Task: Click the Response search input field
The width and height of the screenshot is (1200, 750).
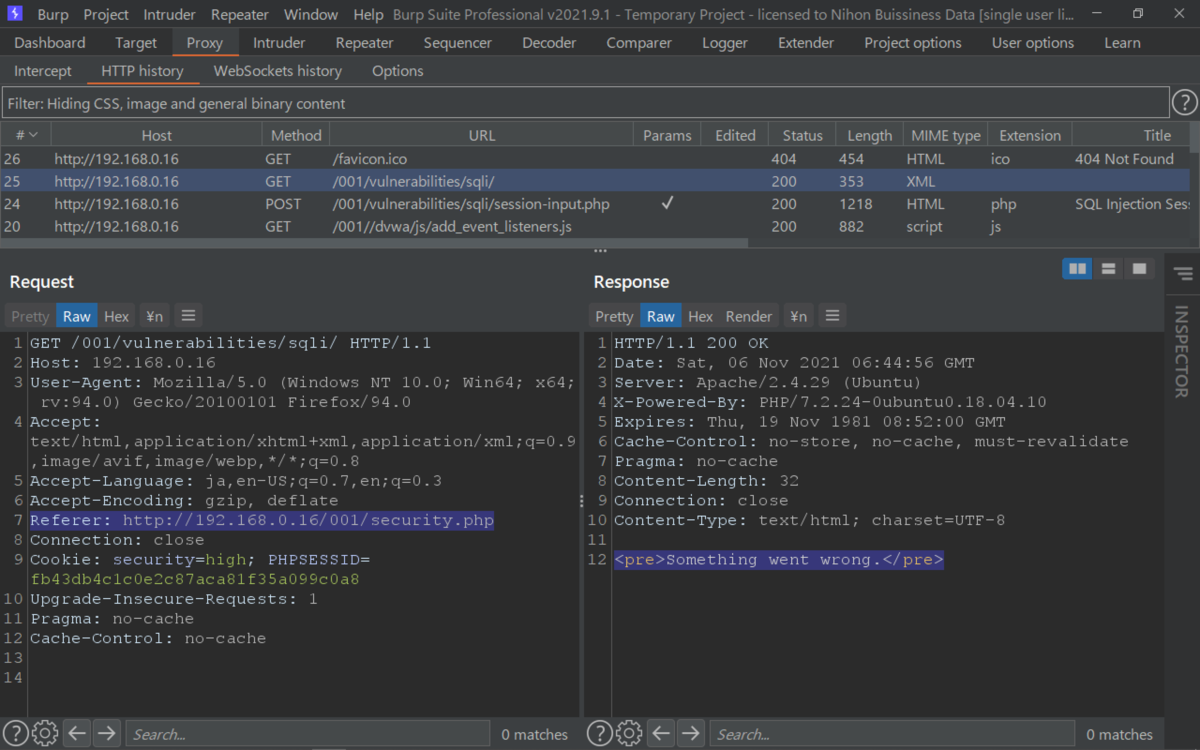Action: tap(890, 733)
